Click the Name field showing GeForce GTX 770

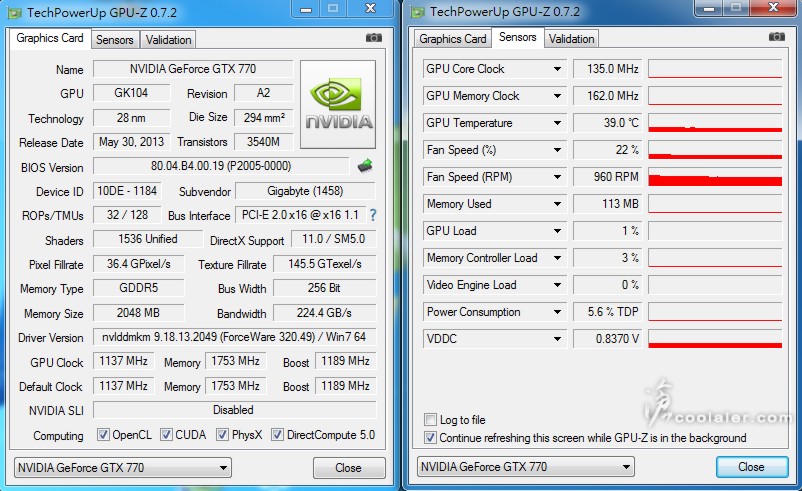click(x=193, y=69)
